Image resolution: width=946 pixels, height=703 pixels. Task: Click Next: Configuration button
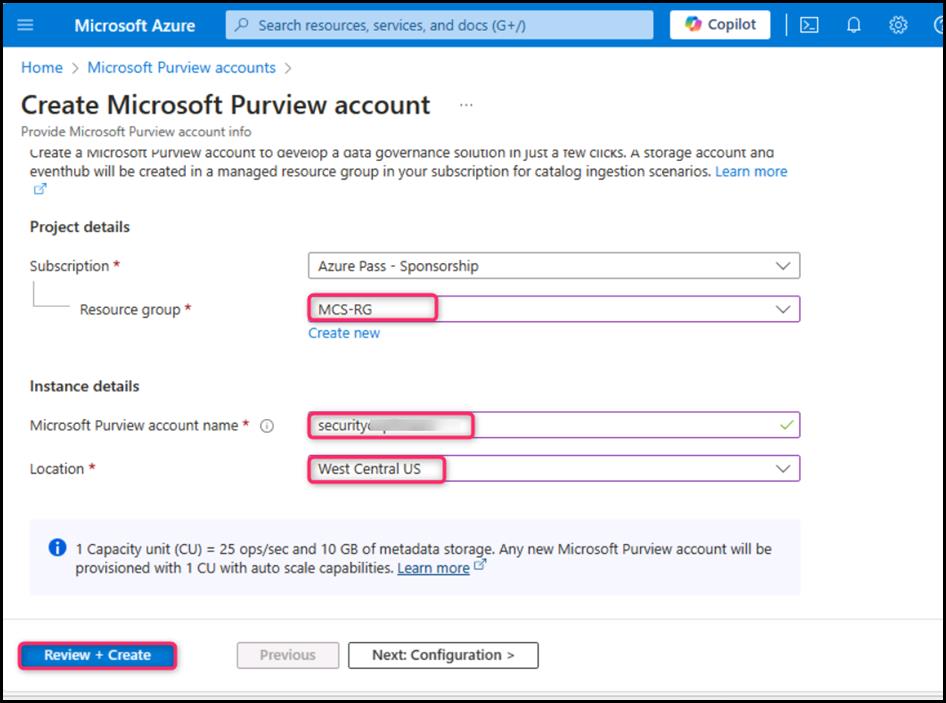pyautogui.click(x=443, y=655)
